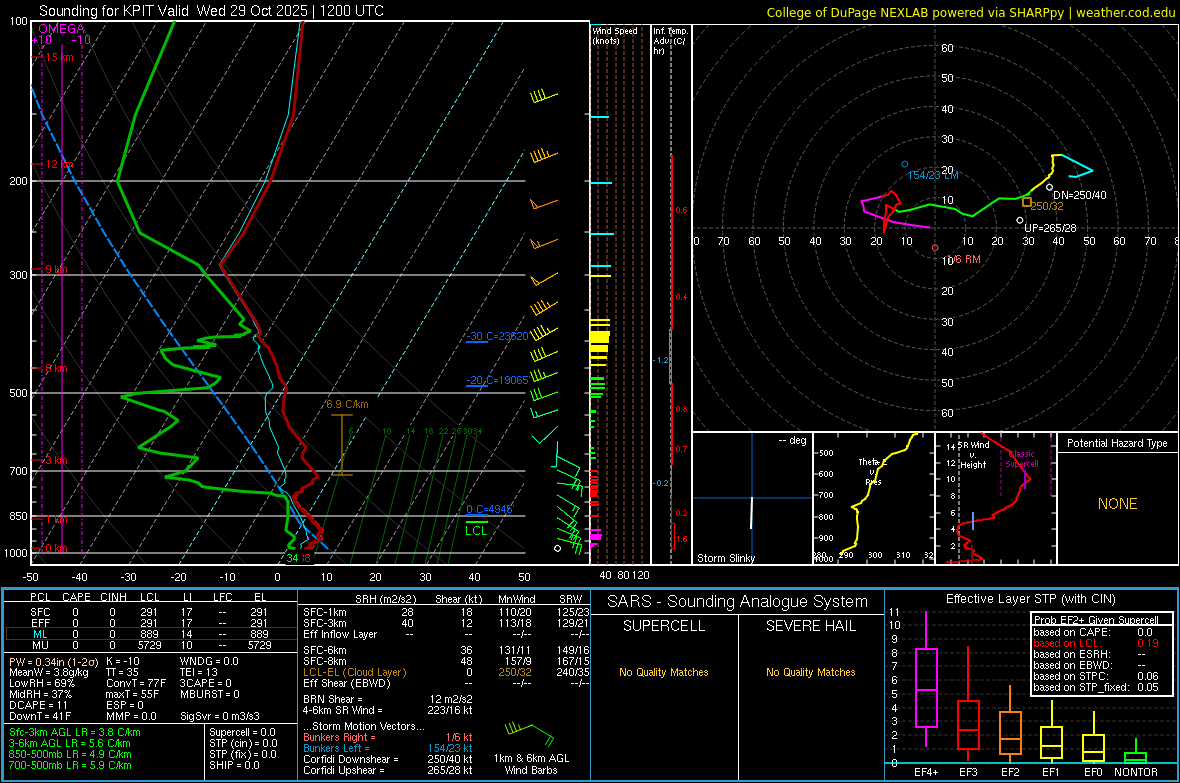Click the SFC-1km row in the SRH table
This screenshot has height=783, width=1180.
(446, 612)
